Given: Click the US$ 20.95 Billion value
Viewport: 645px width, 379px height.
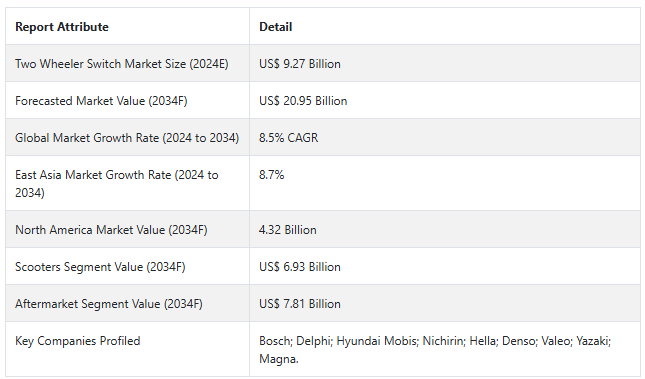Looking at the screenshot, I should [x=303, y=101].
